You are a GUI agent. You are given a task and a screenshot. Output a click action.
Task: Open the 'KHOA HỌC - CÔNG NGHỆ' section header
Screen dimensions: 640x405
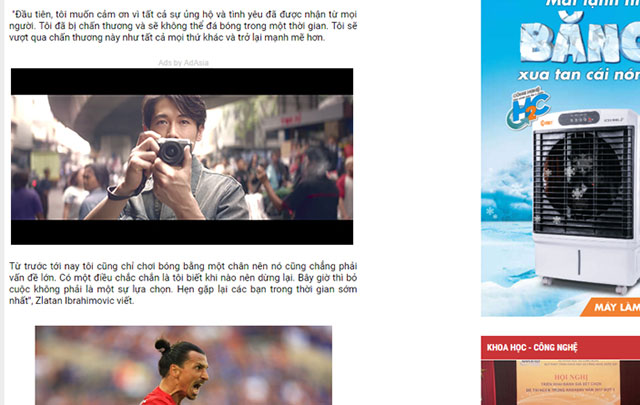click(532, 347)
